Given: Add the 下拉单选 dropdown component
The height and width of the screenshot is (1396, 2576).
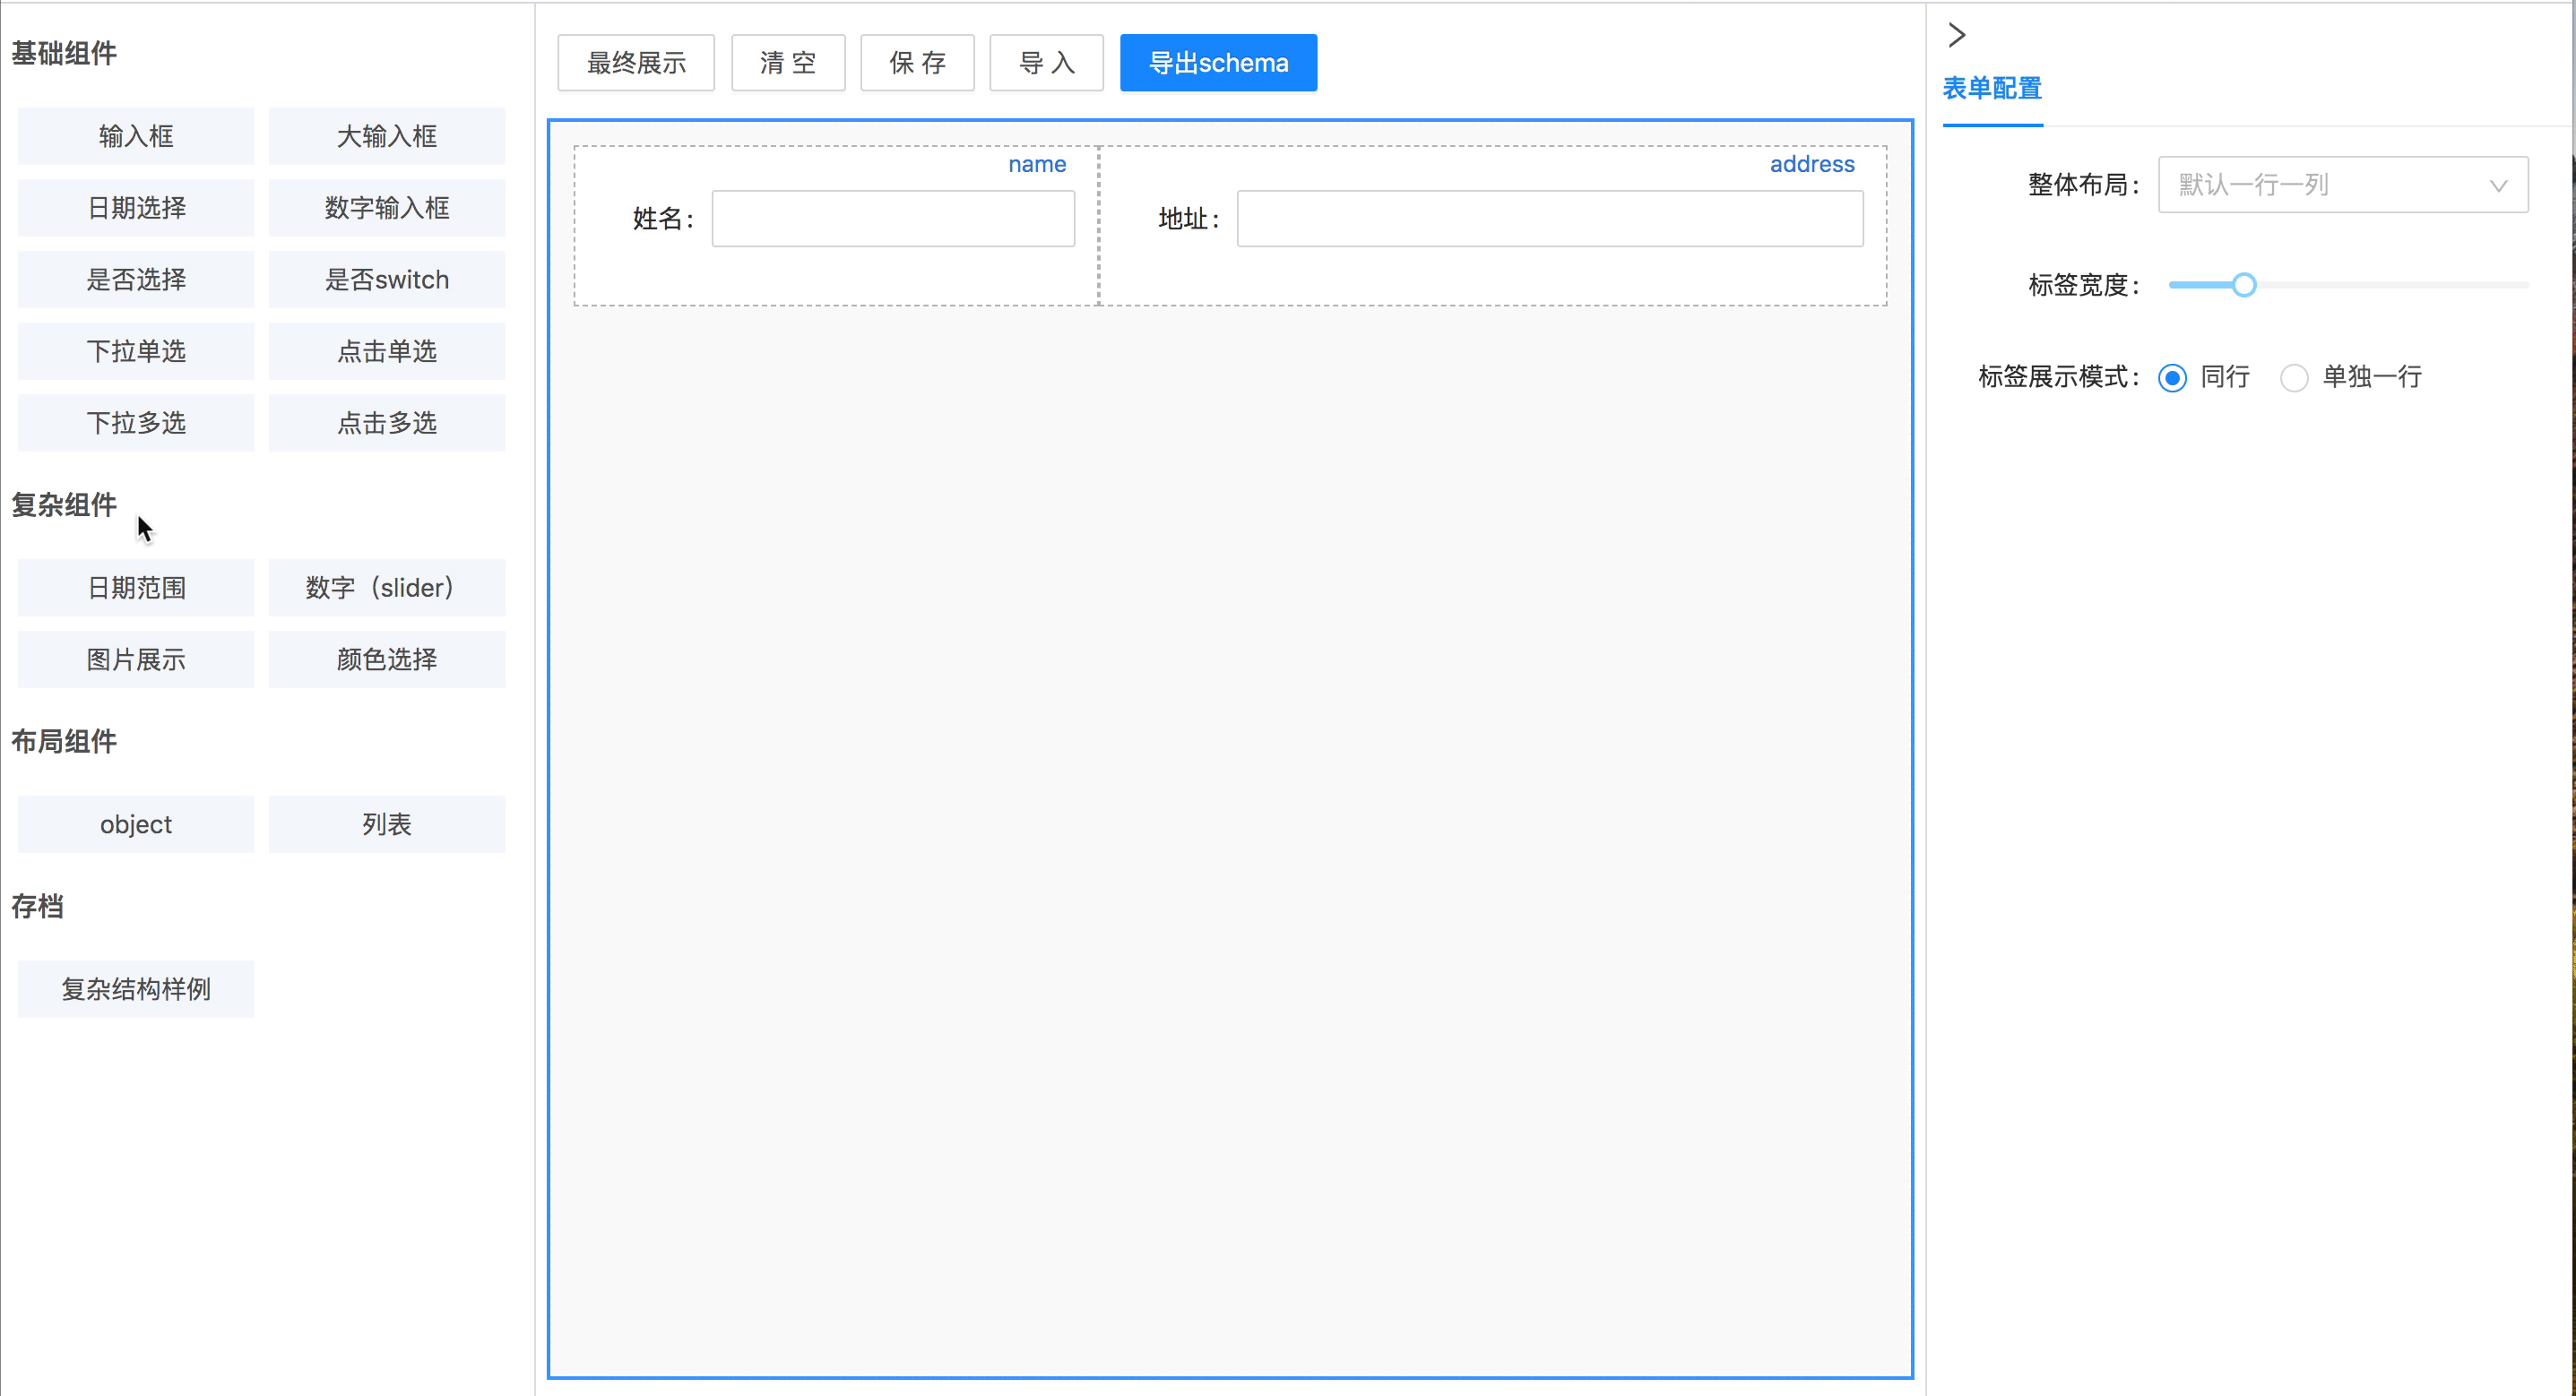Looking at the screenshot, I should click(x=136, y=351).
